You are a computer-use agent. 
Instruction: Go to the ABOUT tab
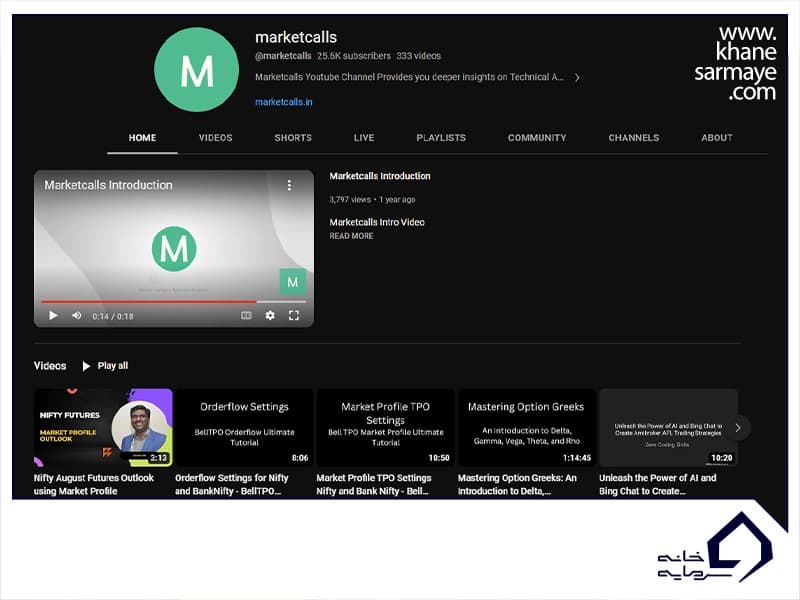point(717,138)
